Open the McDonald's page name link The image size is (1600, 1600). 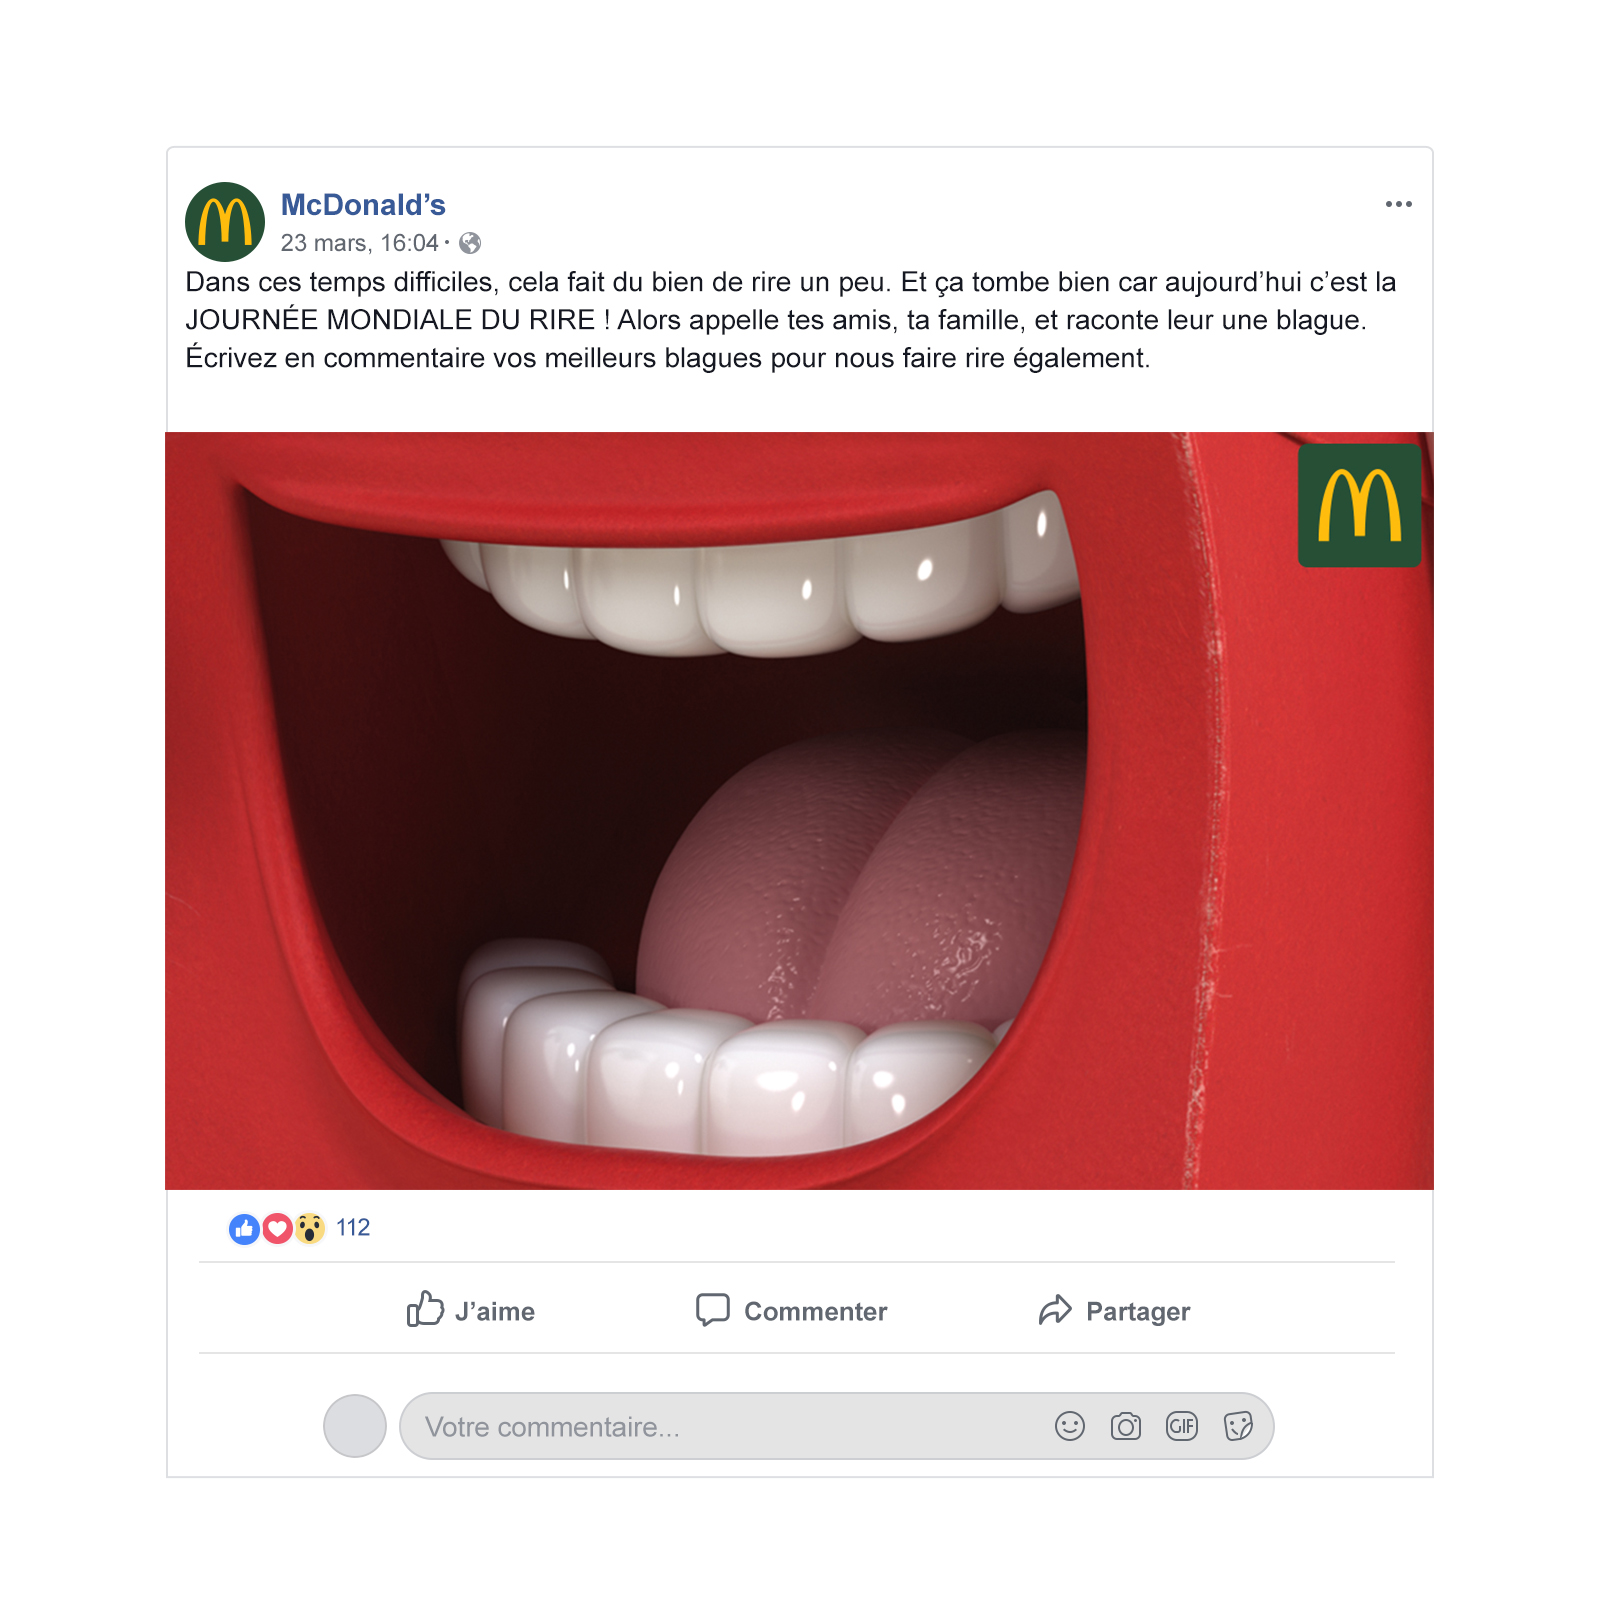pos(363,205)
